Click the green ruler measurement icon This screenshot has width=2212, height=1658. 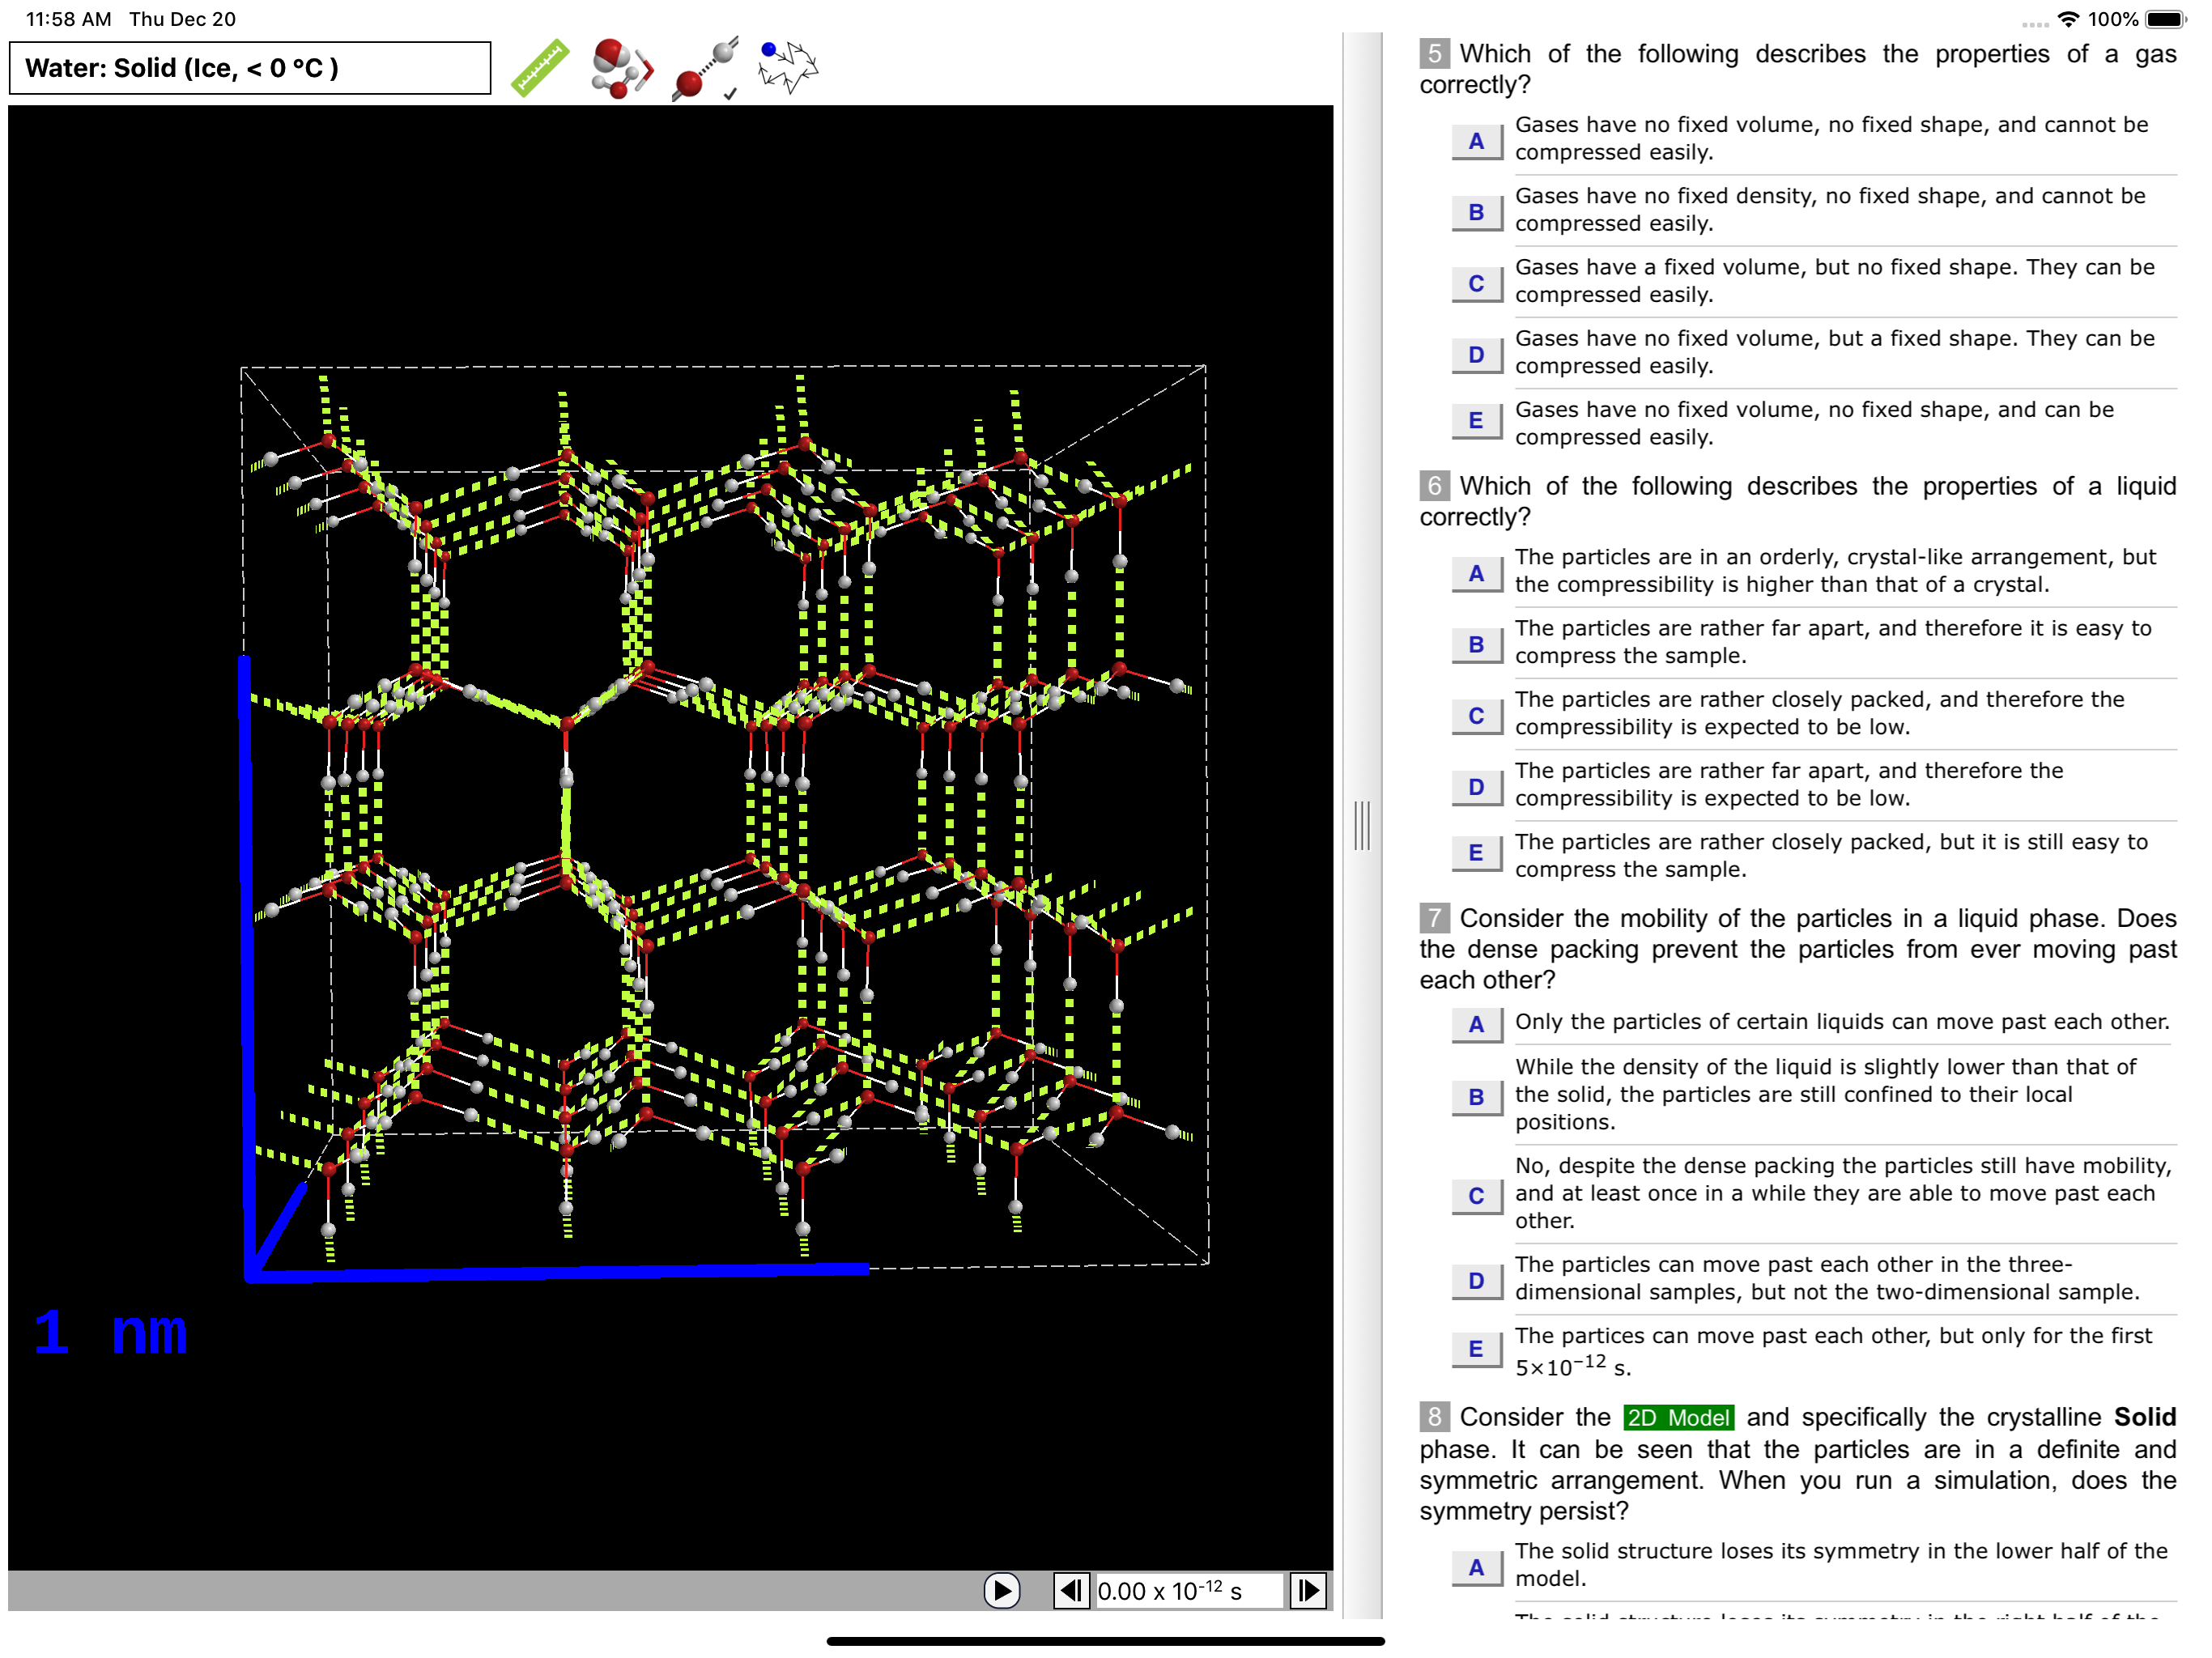click(x=540, y=68)
